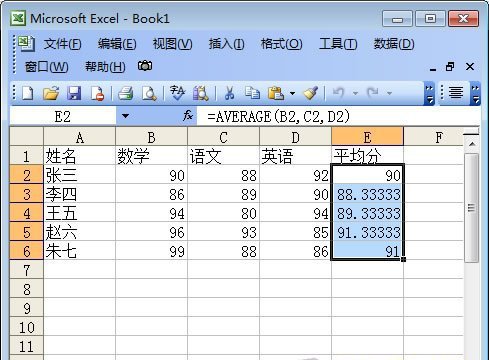
Task: Click the scrollbar up arrow
Action: [x=472, y=145]
